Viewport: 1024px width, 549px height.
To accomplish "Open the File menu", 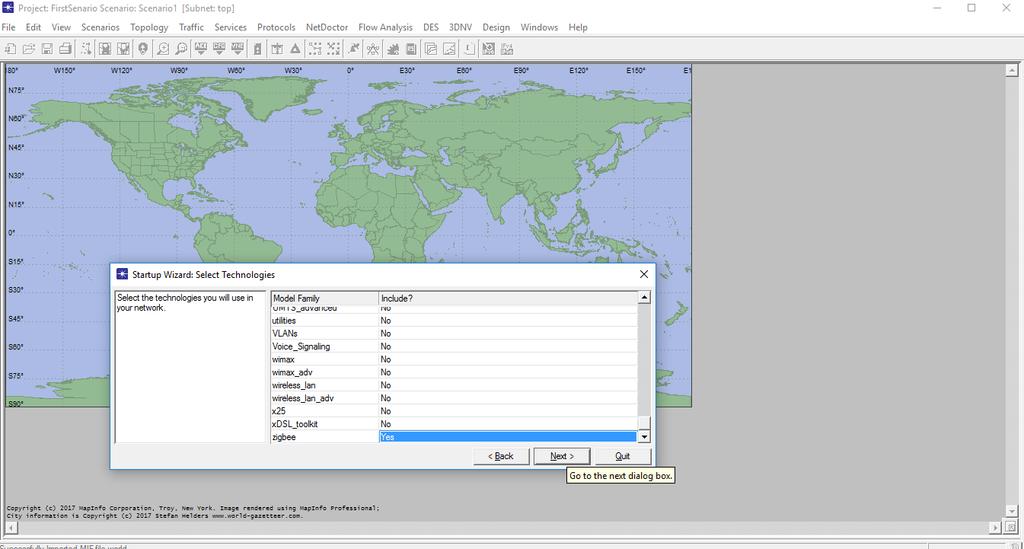I will (x=8, y=27).
